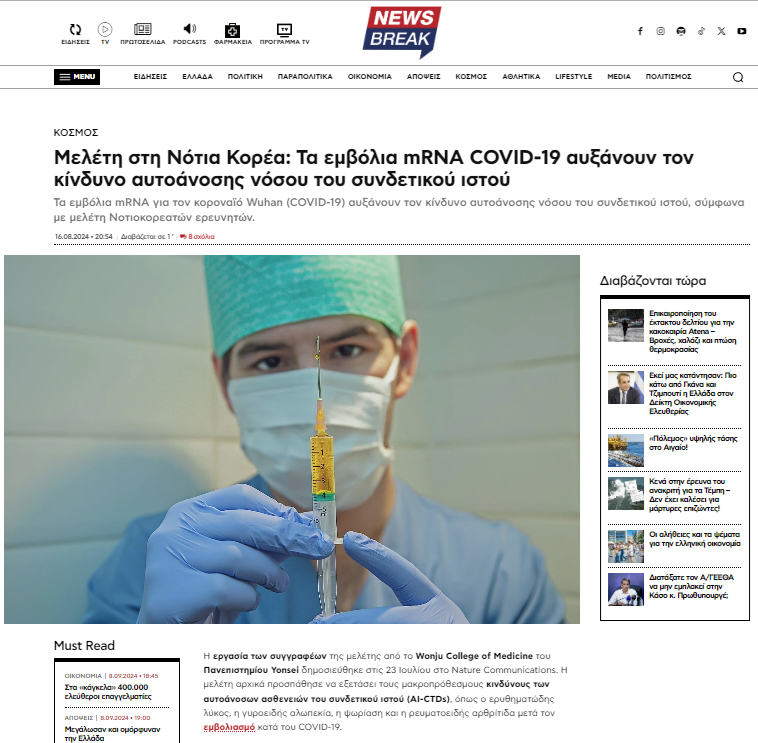This screenshot has width=758, height=743.
Task: Click the search magnifier icon
Action: 738,77
